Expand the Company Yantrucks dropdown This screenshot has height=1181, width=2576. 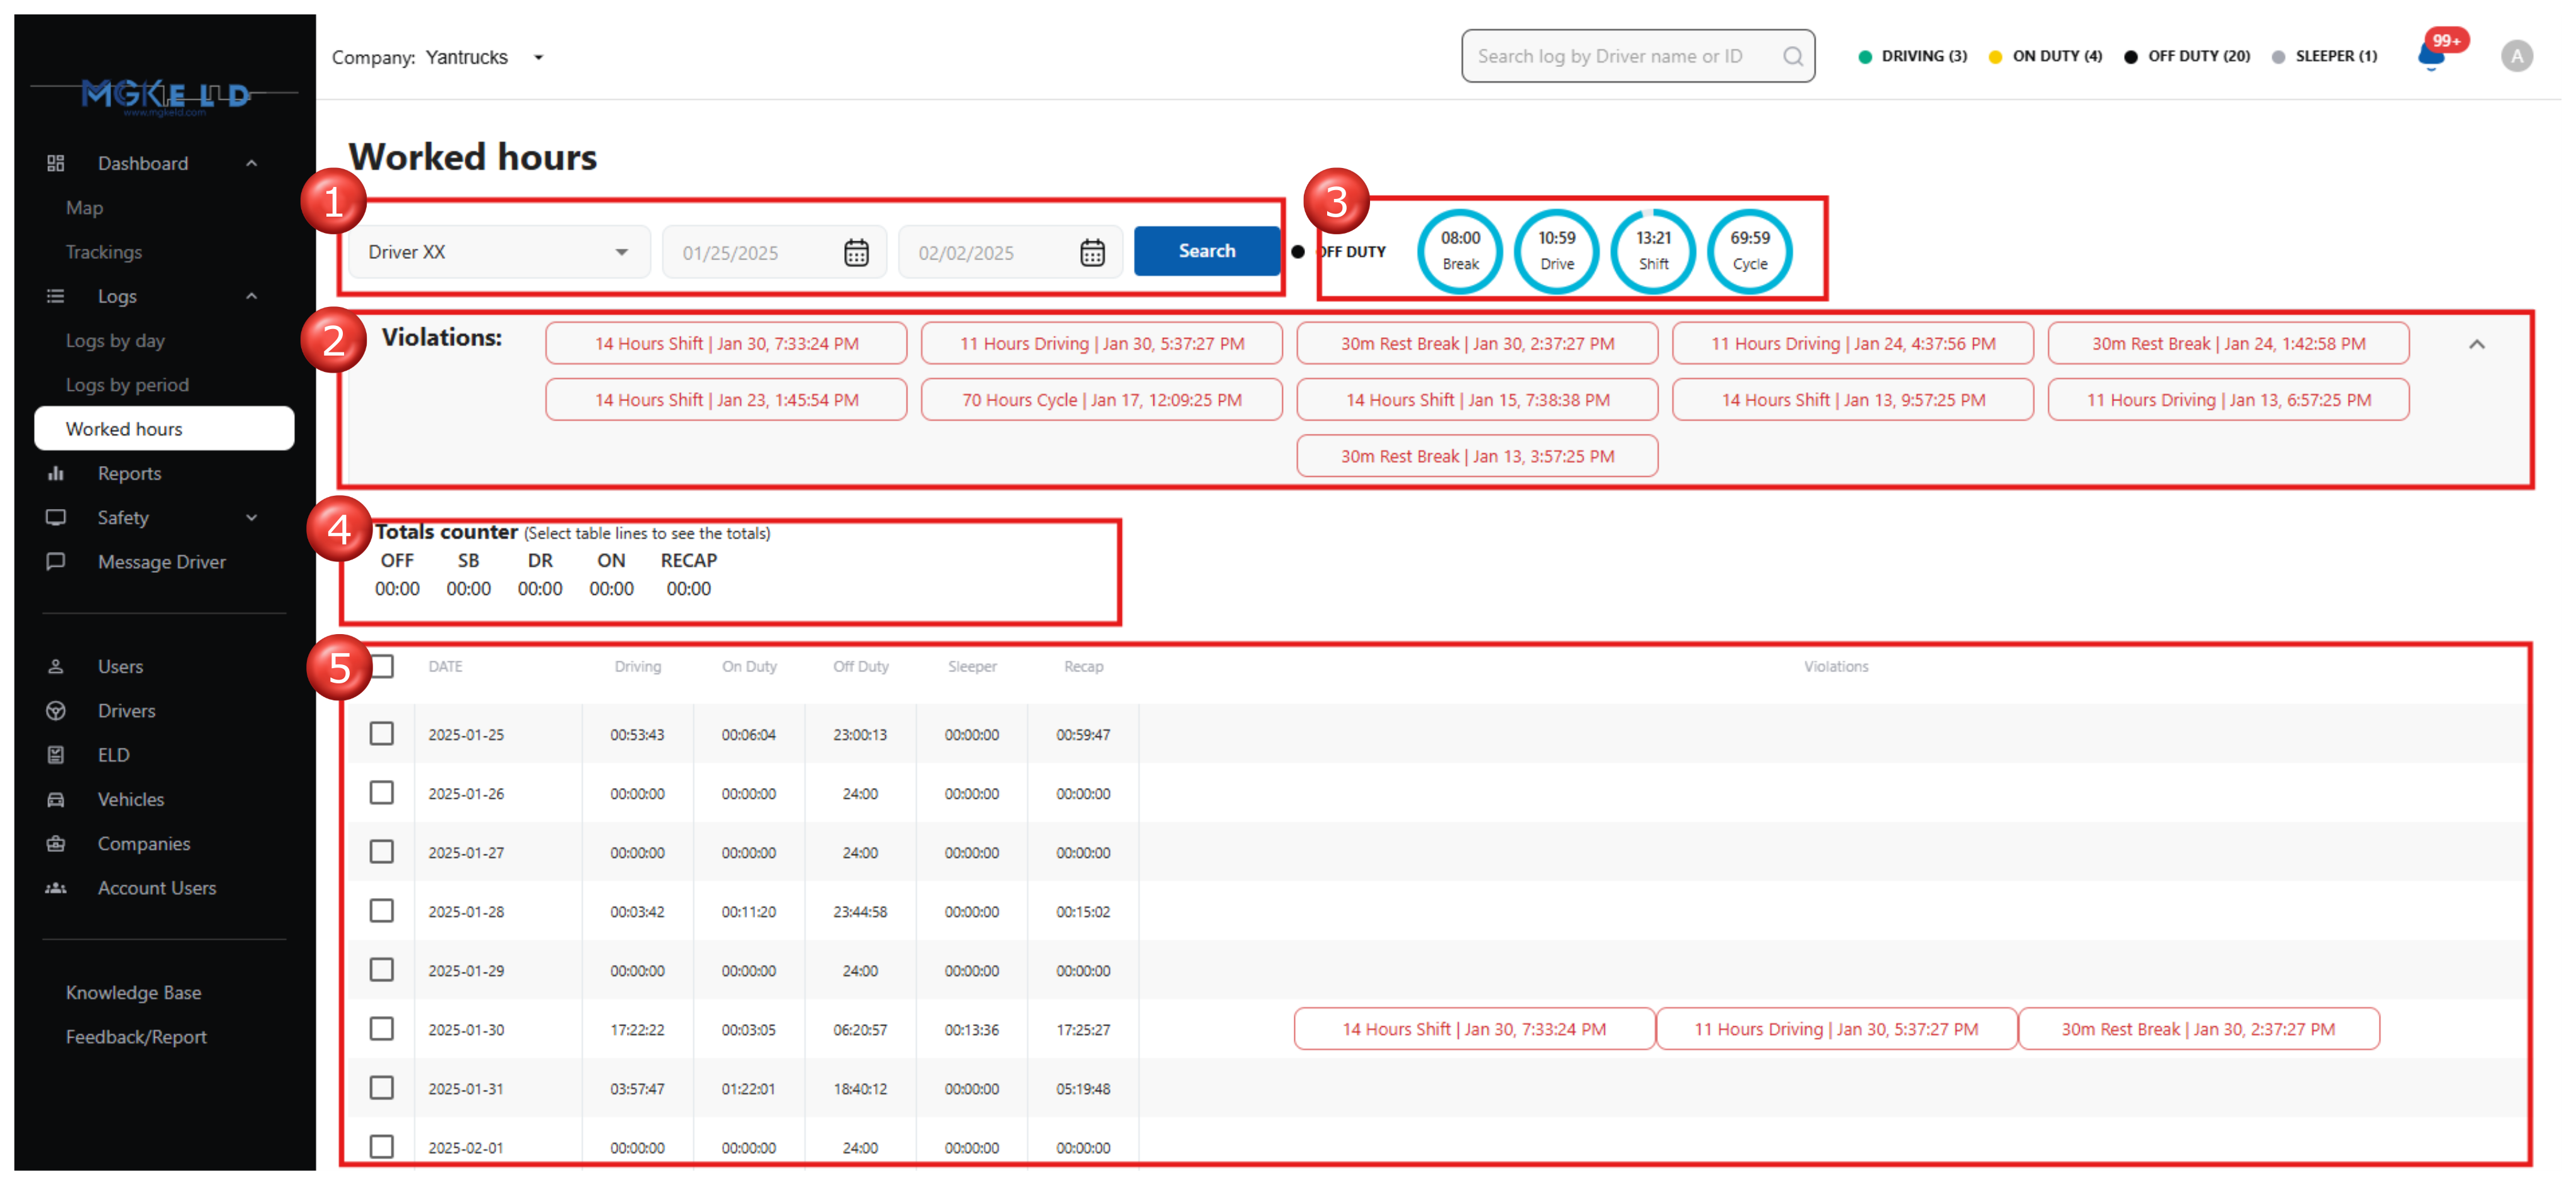click(538, 58)
